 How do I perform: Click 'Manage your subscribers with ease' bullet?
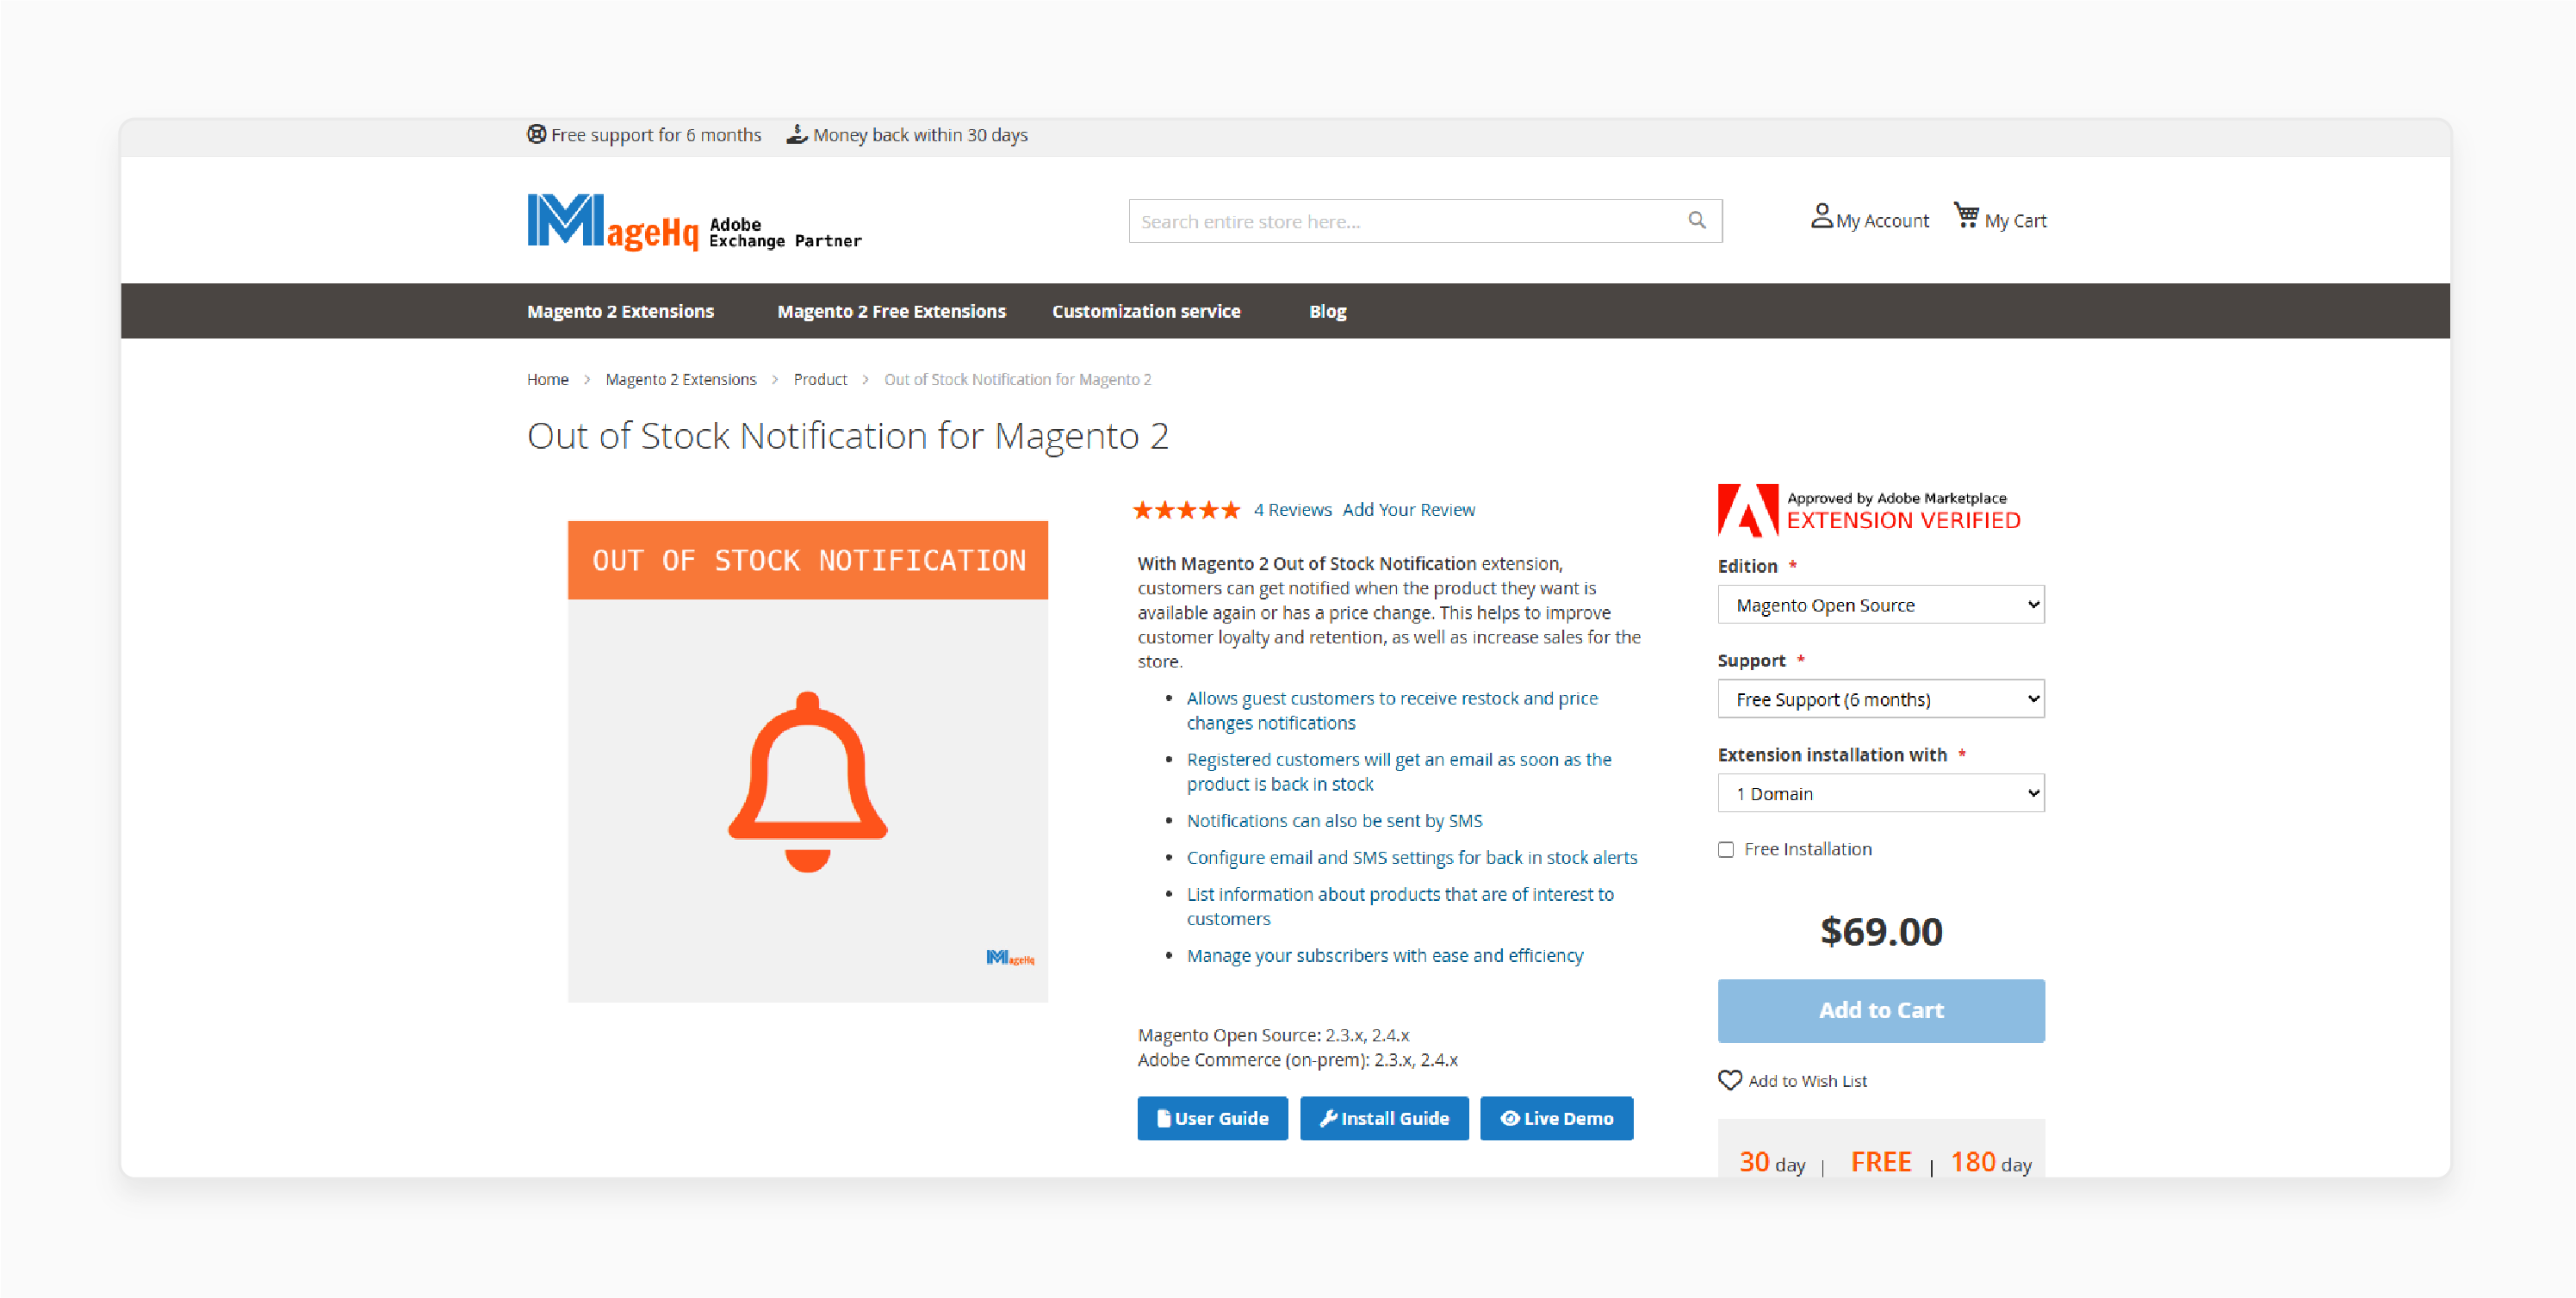(x=1385, y=955)
